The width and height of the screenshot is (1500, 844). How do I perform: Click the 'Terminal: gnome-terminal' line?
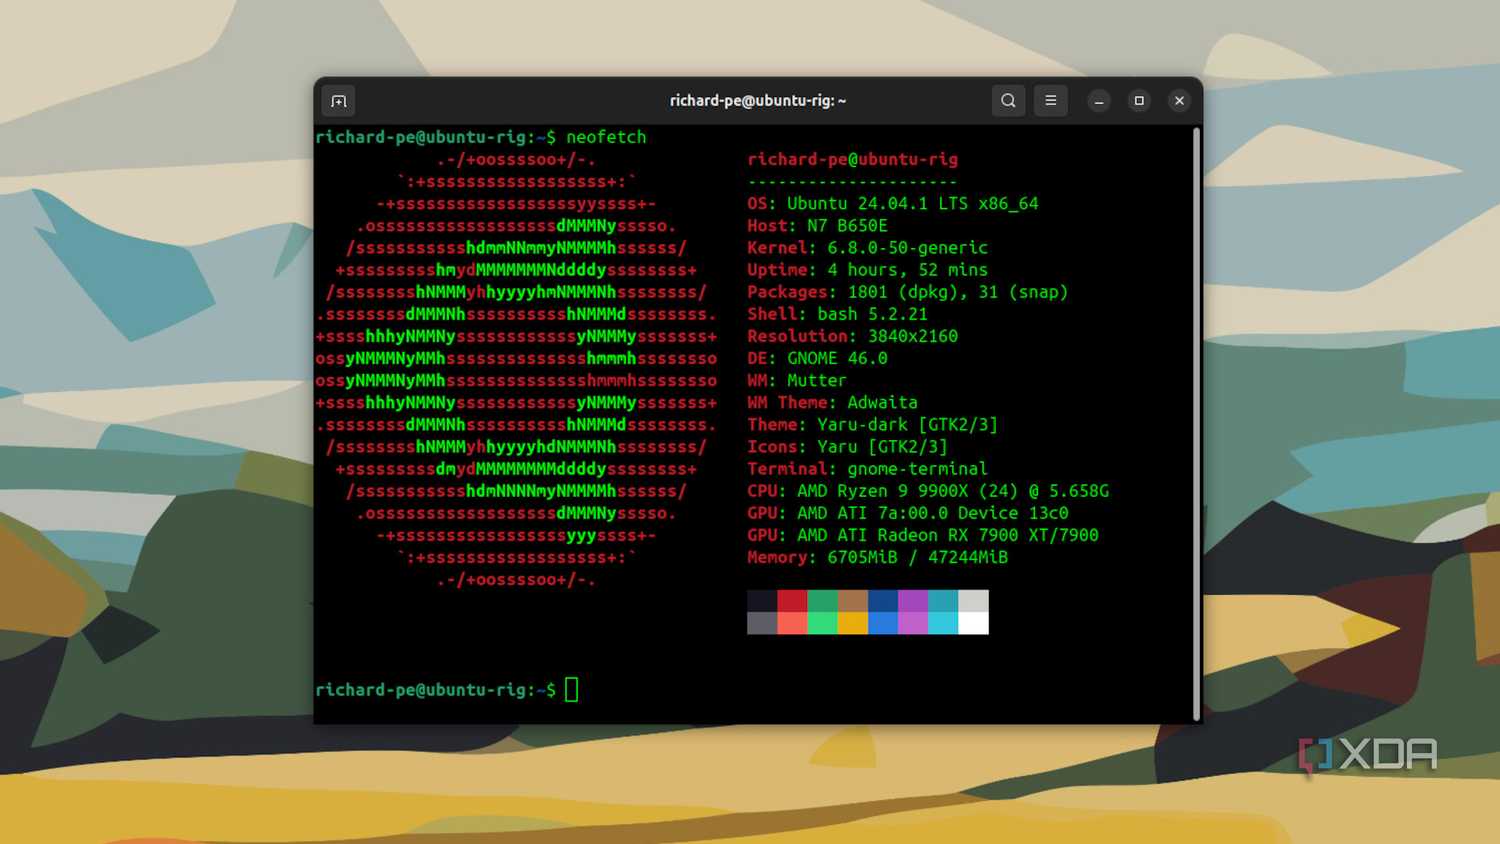[x=867, y=468]
